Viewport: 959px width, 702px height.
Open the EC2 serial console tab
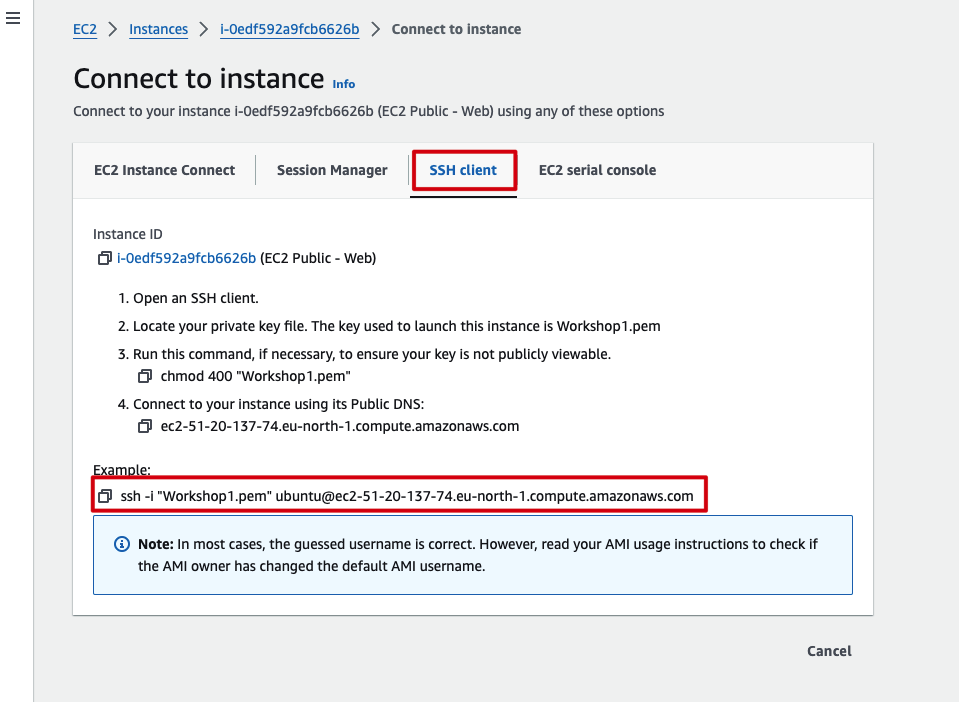click(597, 170)
